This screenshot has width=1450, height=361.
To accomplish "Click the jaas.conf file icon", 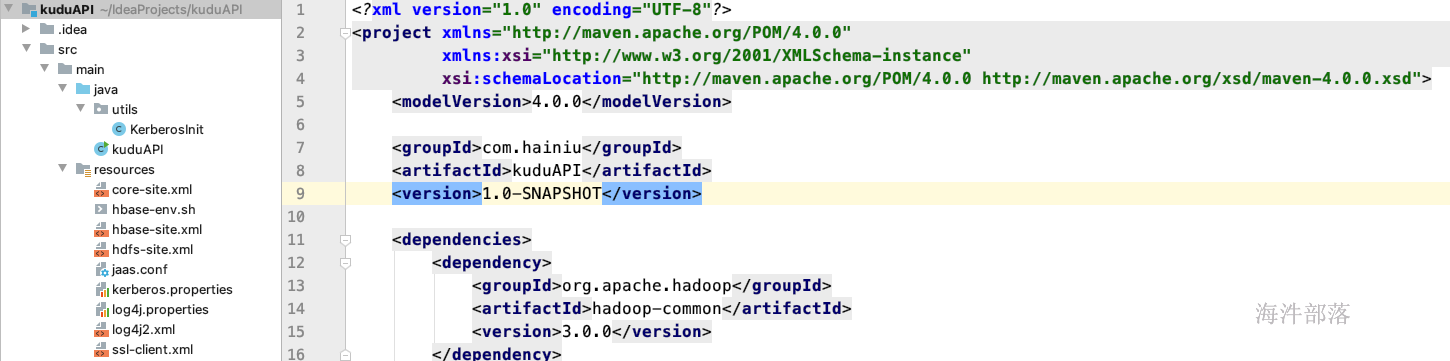I will (x=101, y=269).
